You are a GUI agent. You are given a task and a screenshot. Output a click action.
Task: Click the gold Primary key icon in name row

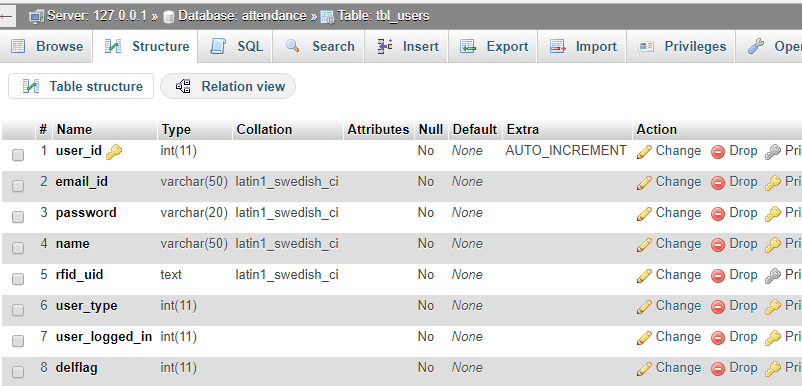(772, 245)
